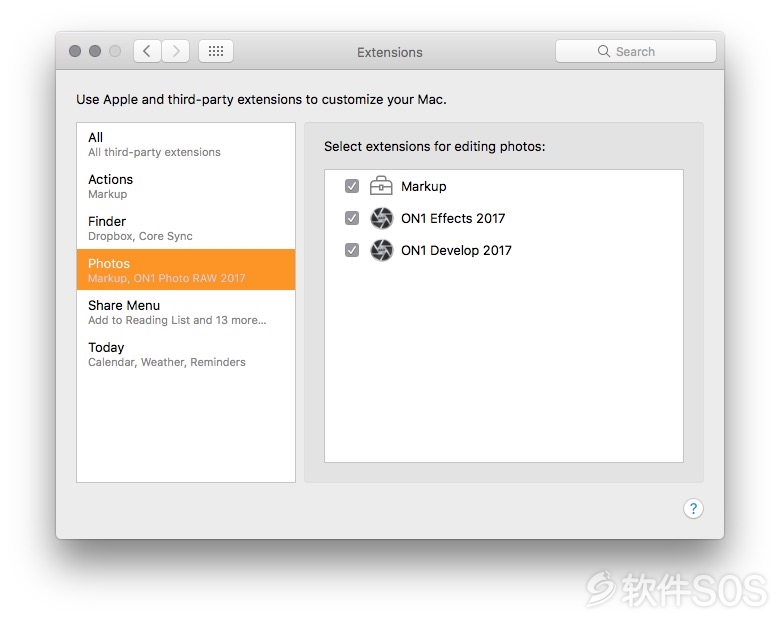Click the ON1 Effects 2017 shutter icon
This screenshot has width=780, height=619.
coord(382,218)
